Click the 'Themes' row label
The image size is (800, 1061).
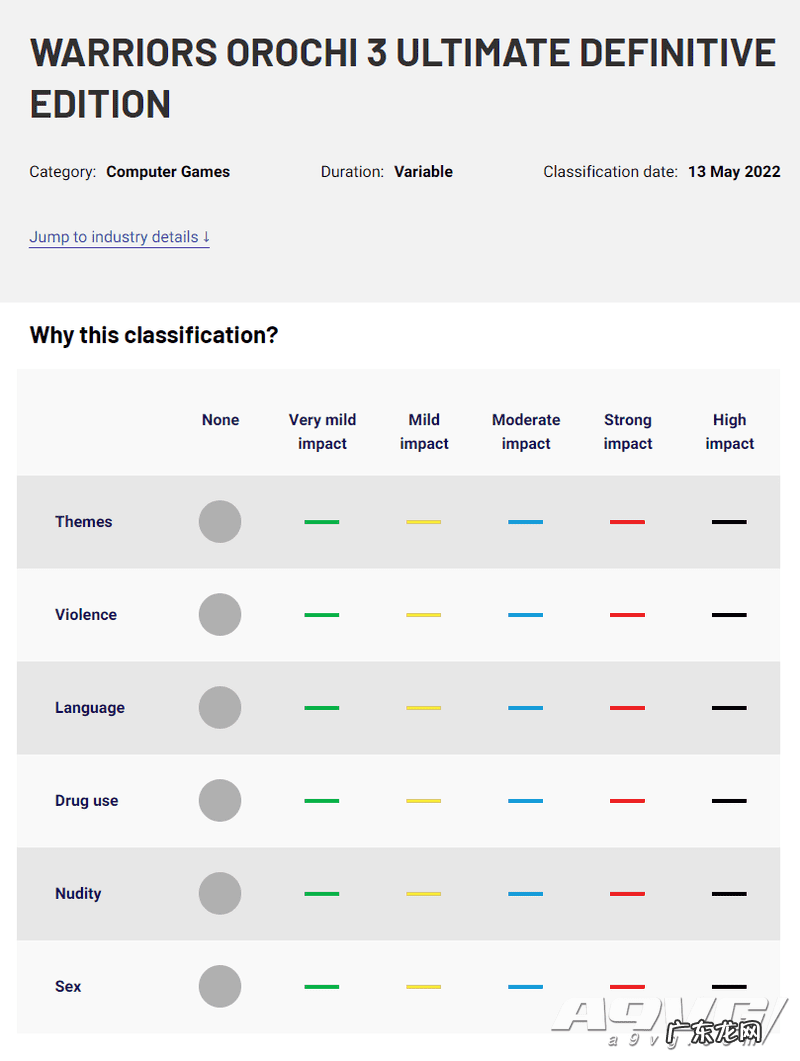[x=84, y=522]
